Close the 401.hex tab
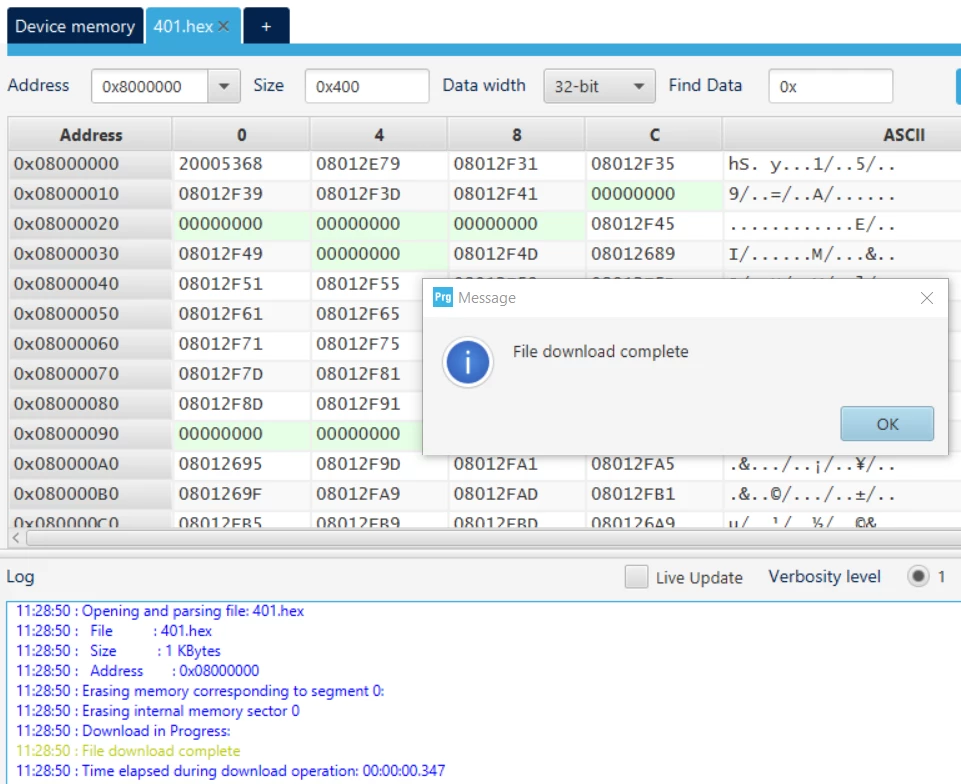 (x=224, y=26)
